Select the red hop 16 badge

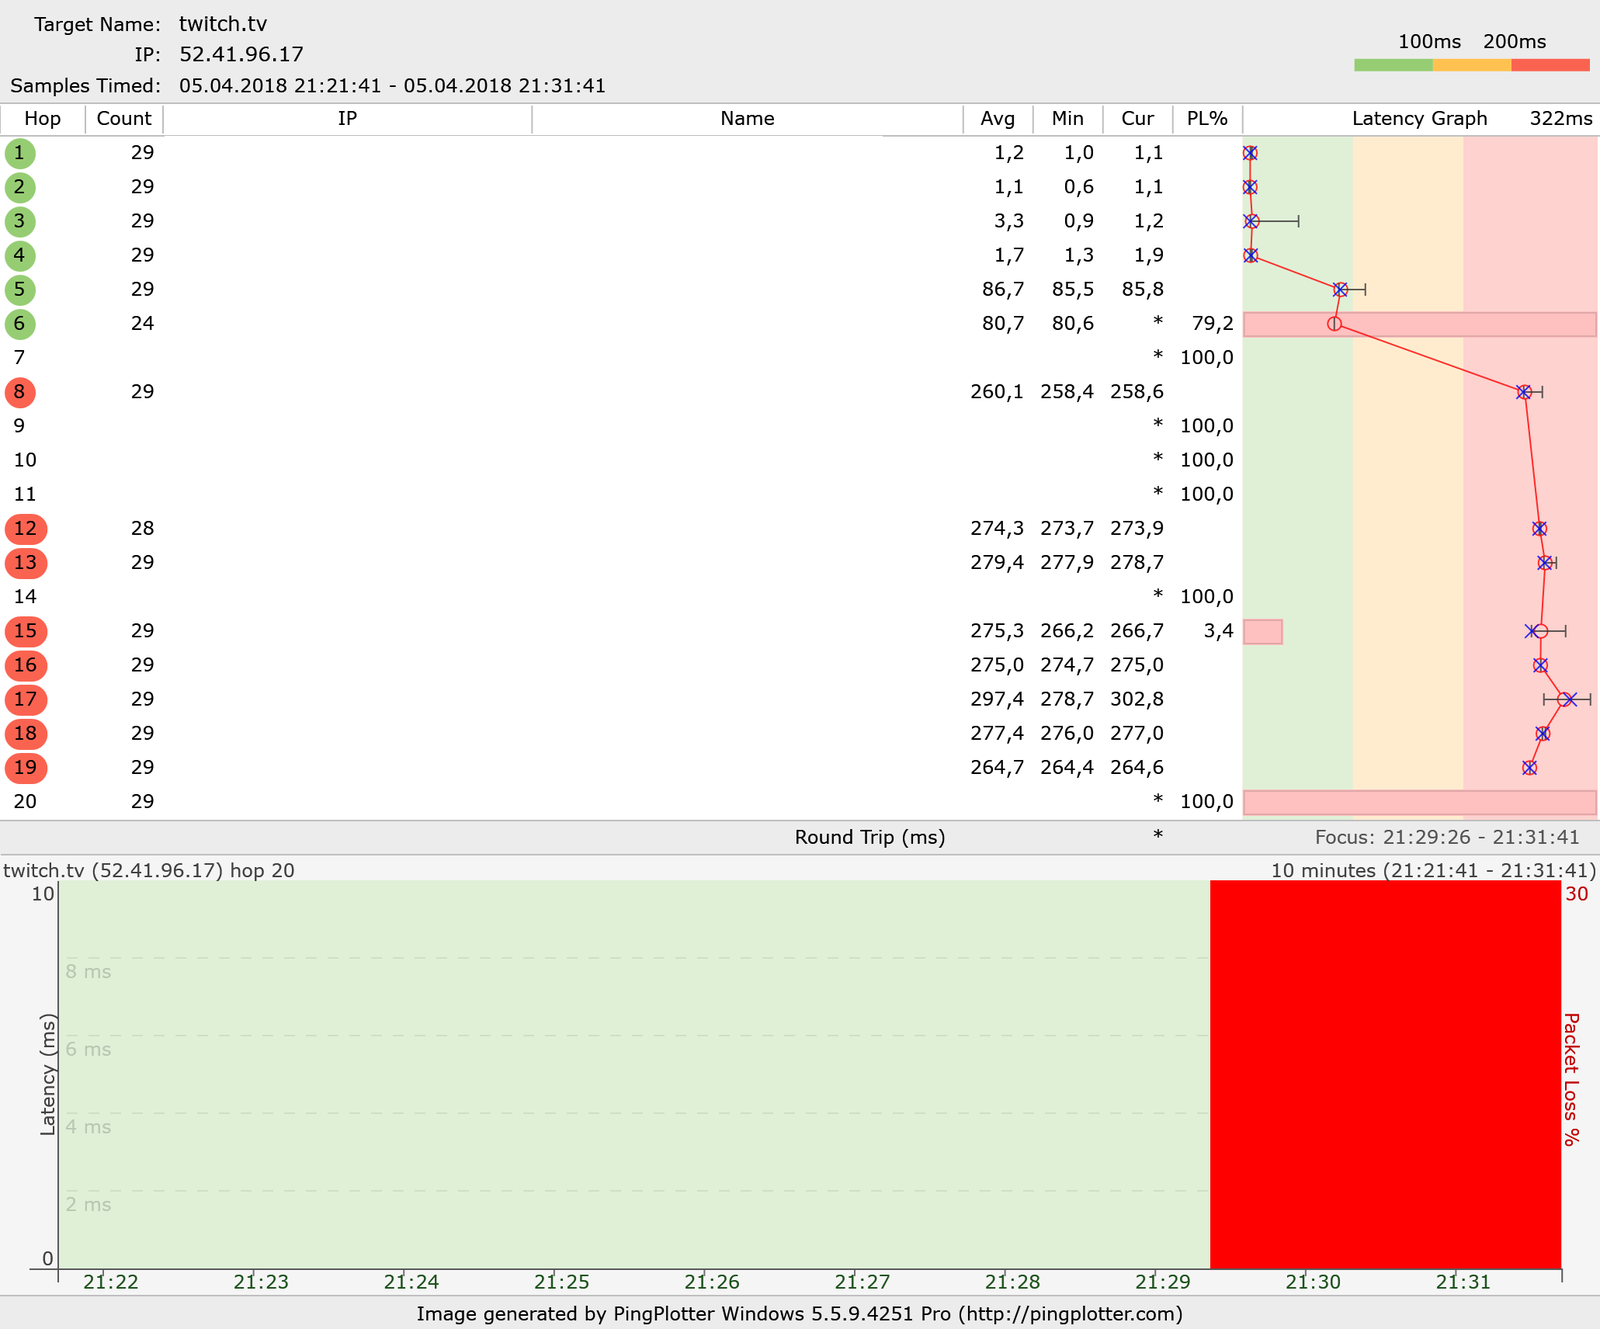click(x=25, y=665)
